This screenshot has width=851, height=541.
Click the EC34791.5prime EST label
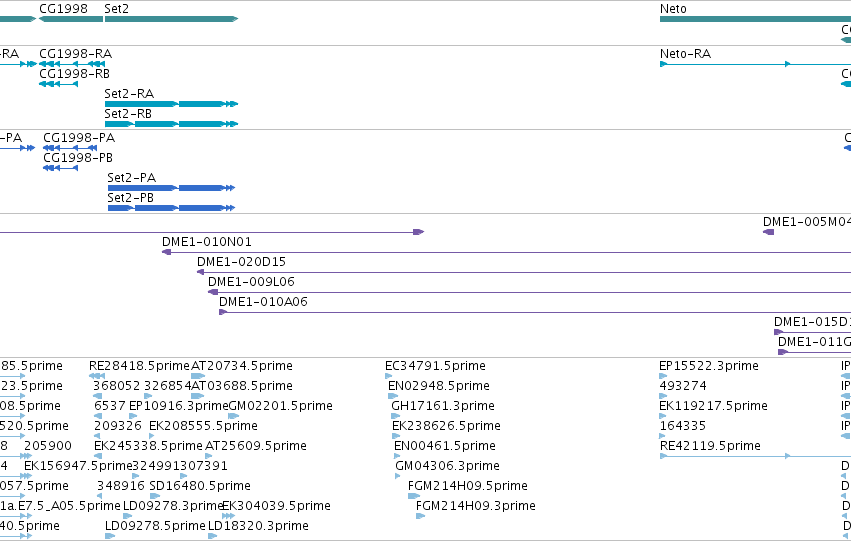[435, 366]
